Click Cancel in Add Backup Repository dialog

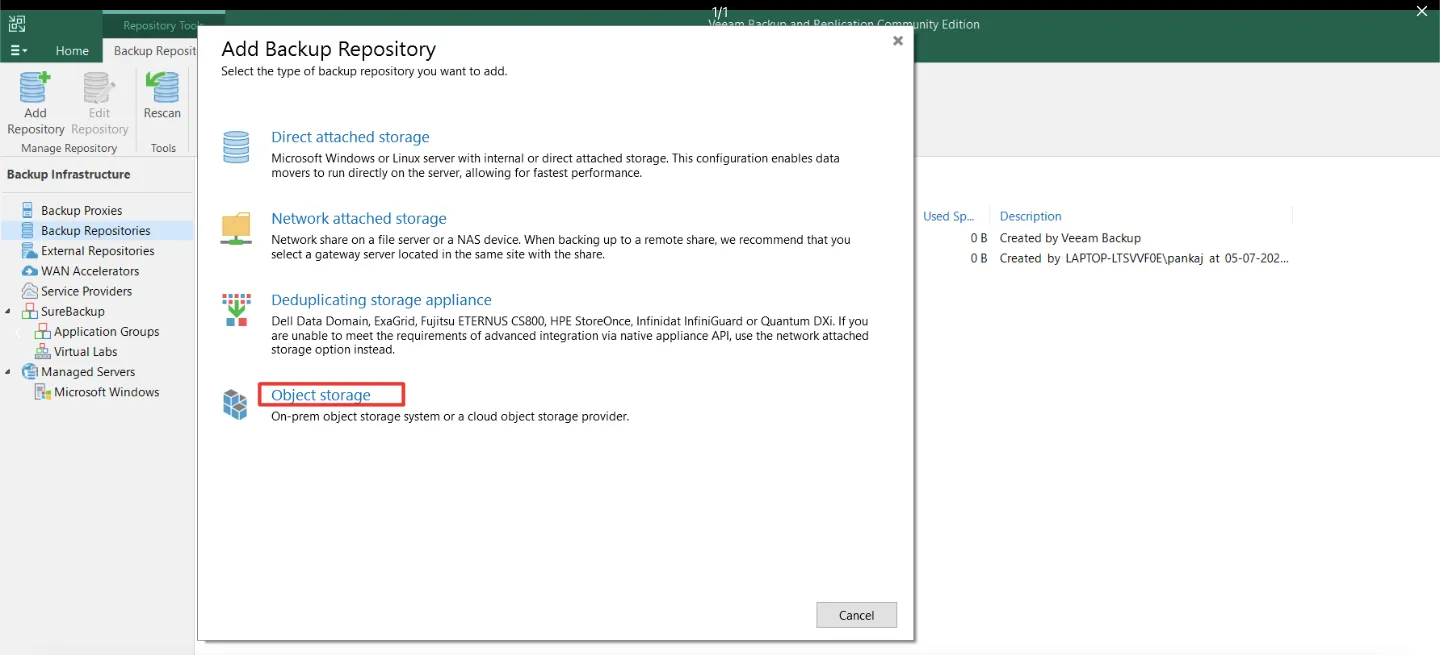(856, 615)
